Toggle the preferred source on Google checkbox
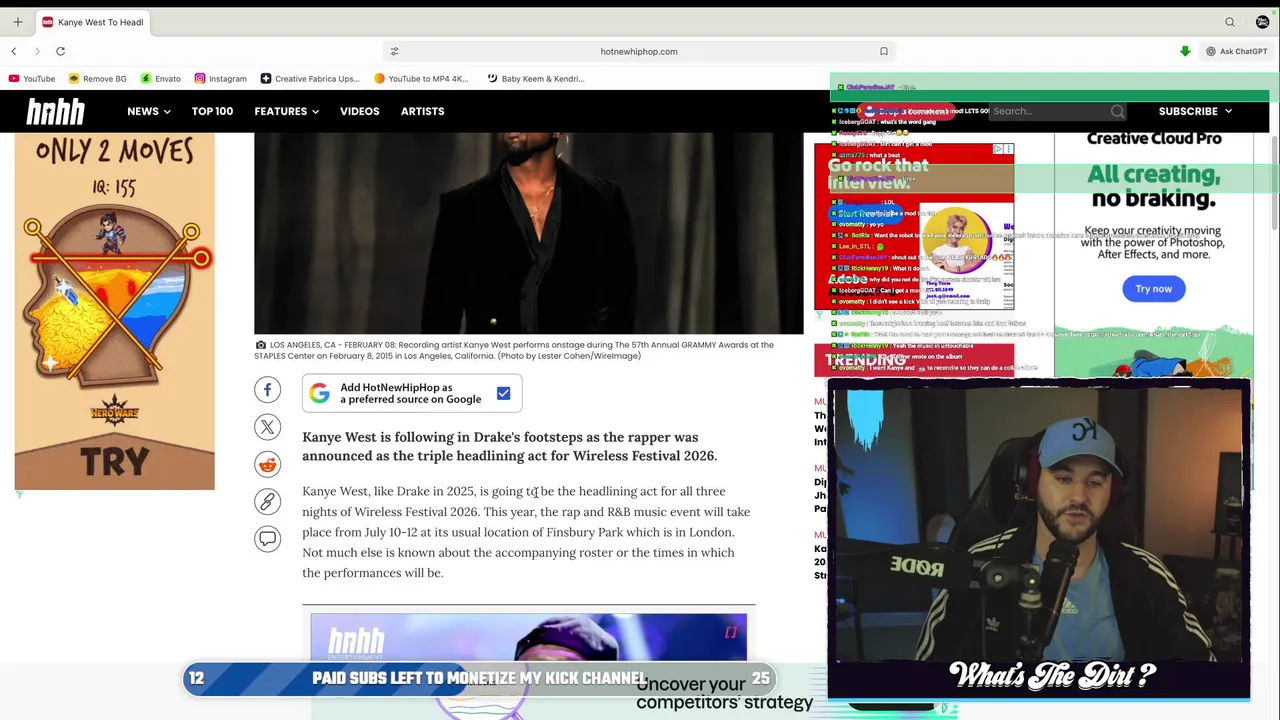The image size is (1280, 720). click(x=503, y=393)
